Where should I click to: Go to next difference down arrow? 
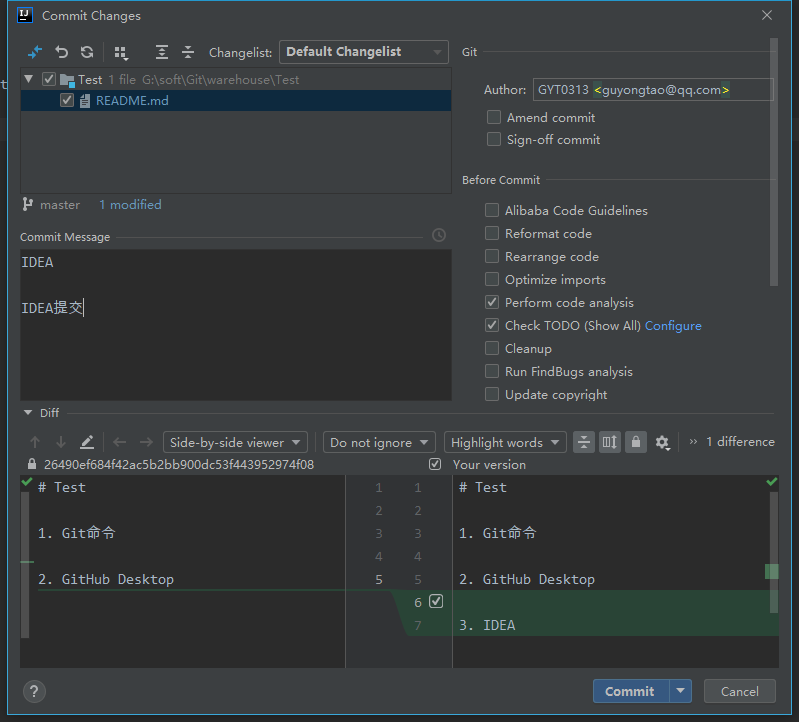pos(61,442)
